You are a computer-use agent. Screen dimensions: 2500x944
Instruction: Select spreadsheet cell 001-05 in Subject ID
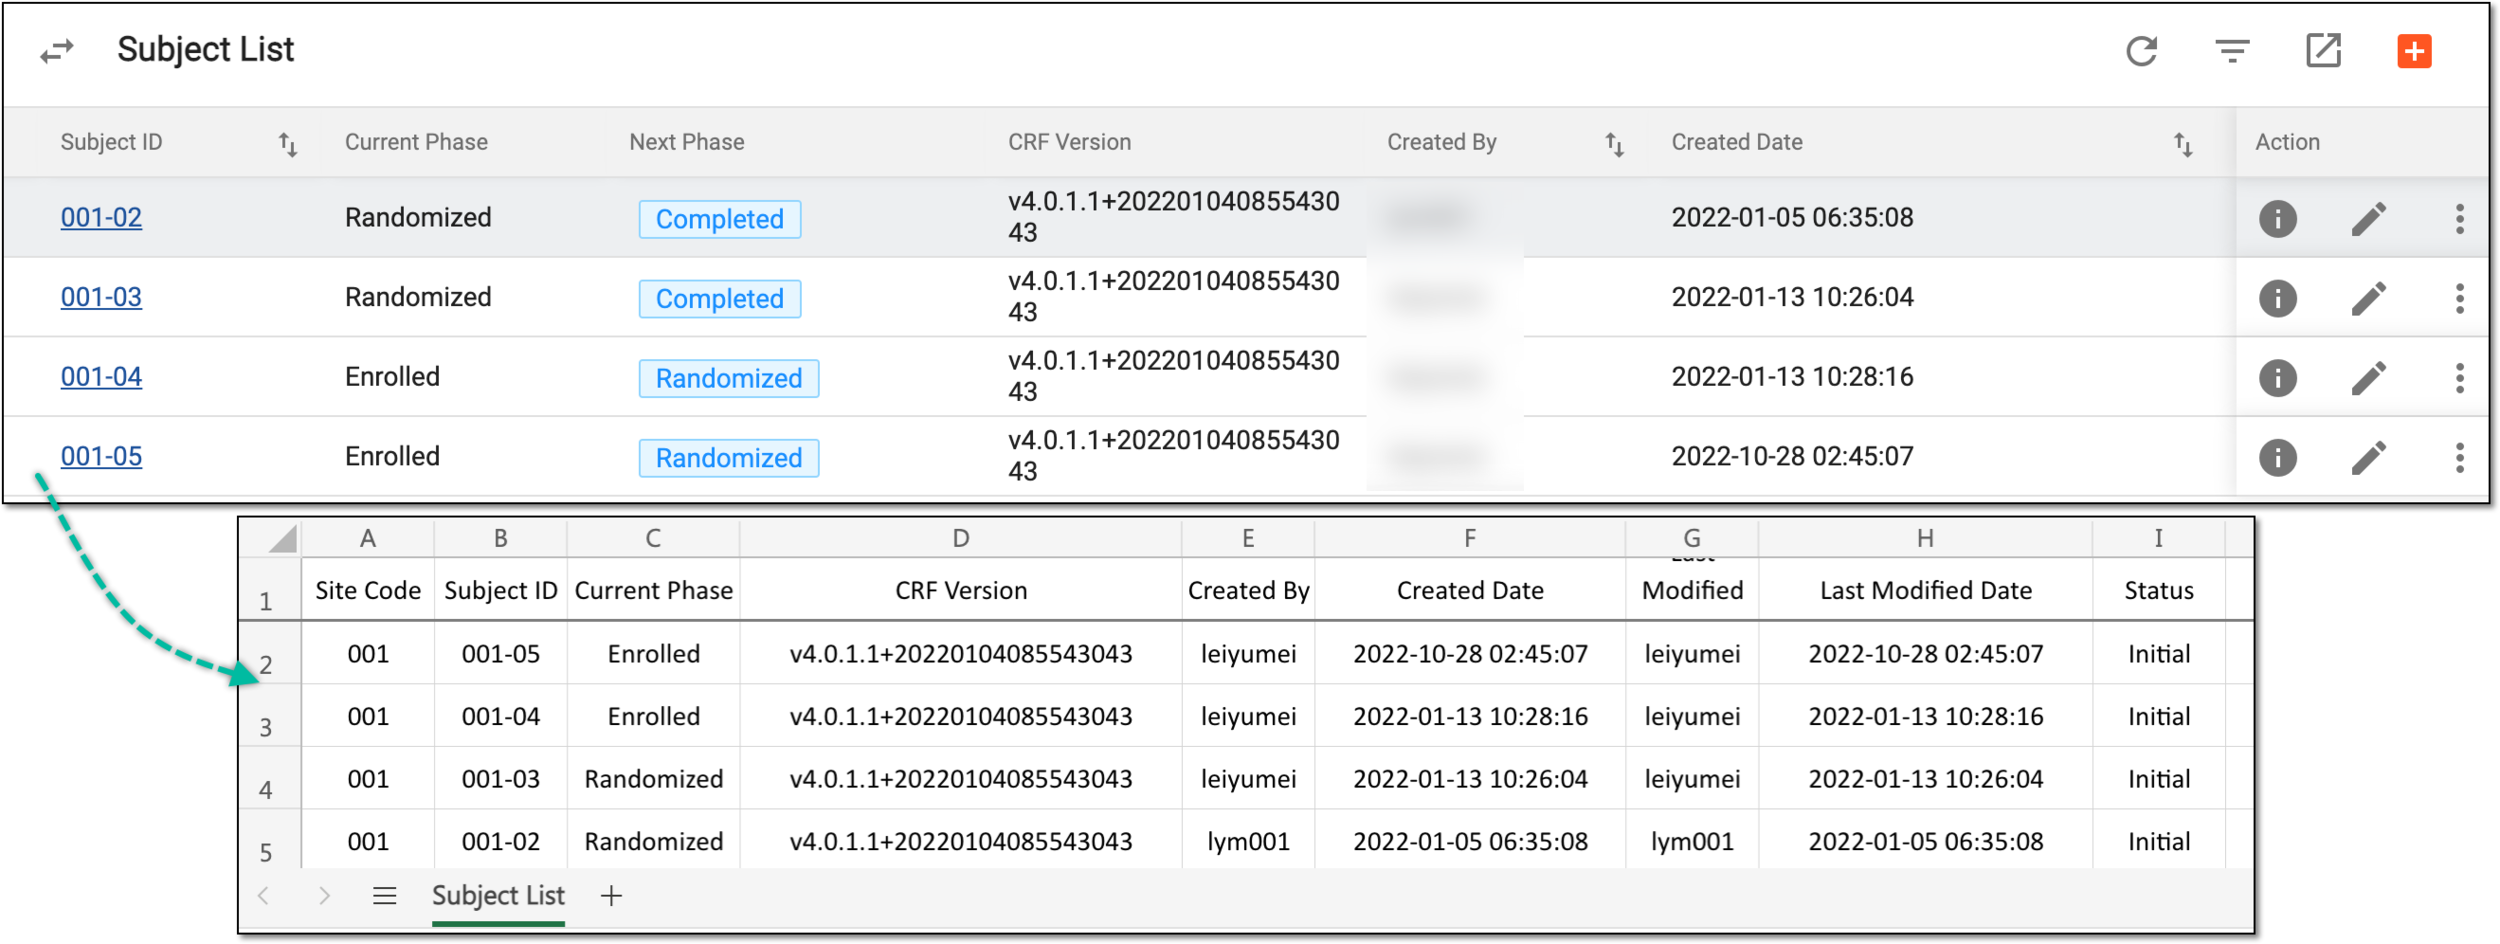[500, 654]
